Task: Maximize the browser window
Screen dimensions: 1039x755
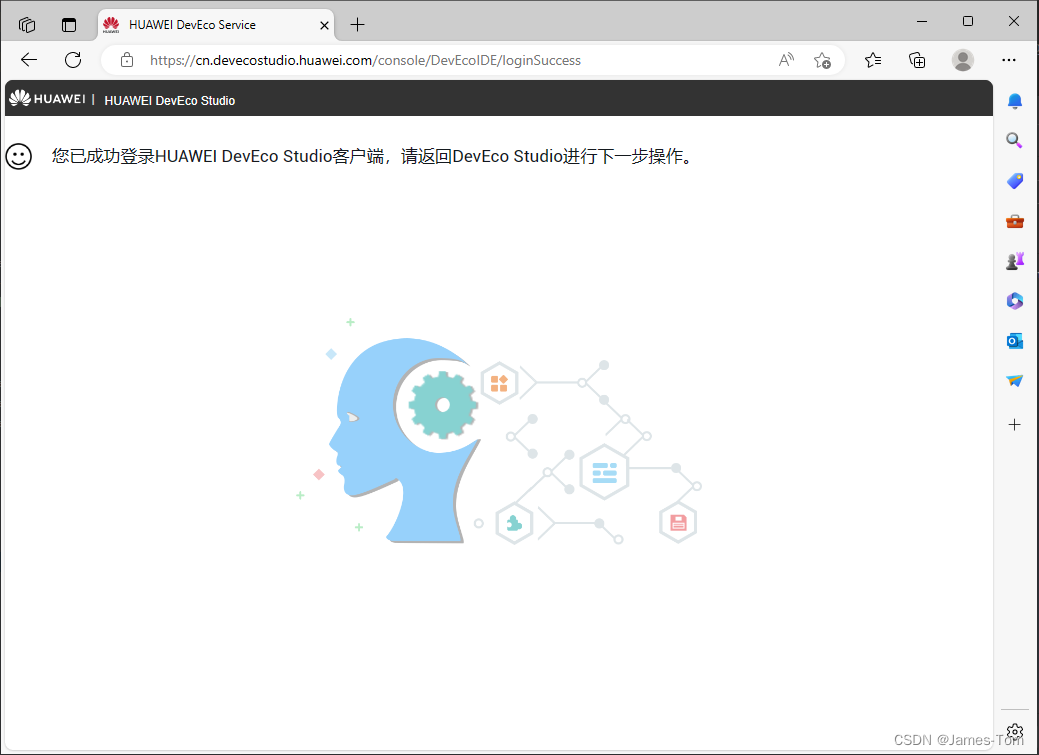Action: tap(967, 21)
